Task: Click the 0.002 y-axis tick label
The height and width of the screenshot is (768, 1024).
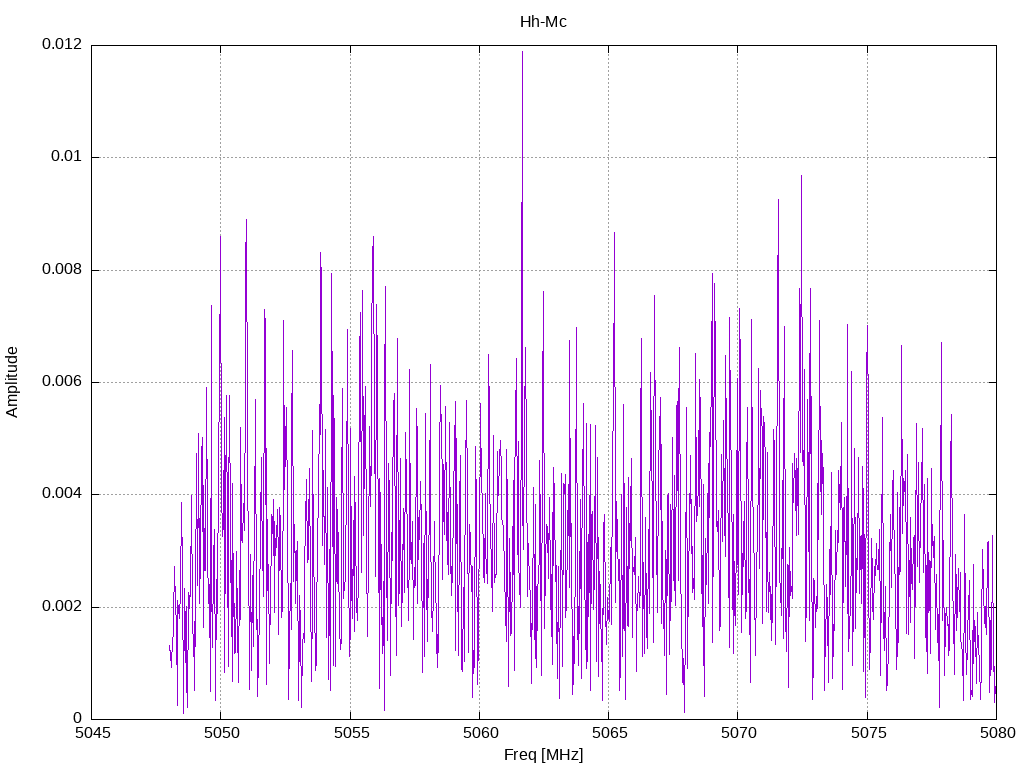Action: coord(62,606)
